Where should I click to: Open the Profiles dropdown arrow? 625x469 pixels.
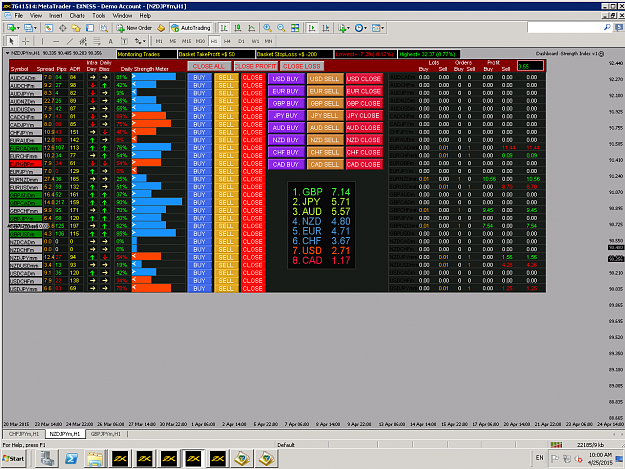point(35,28)
